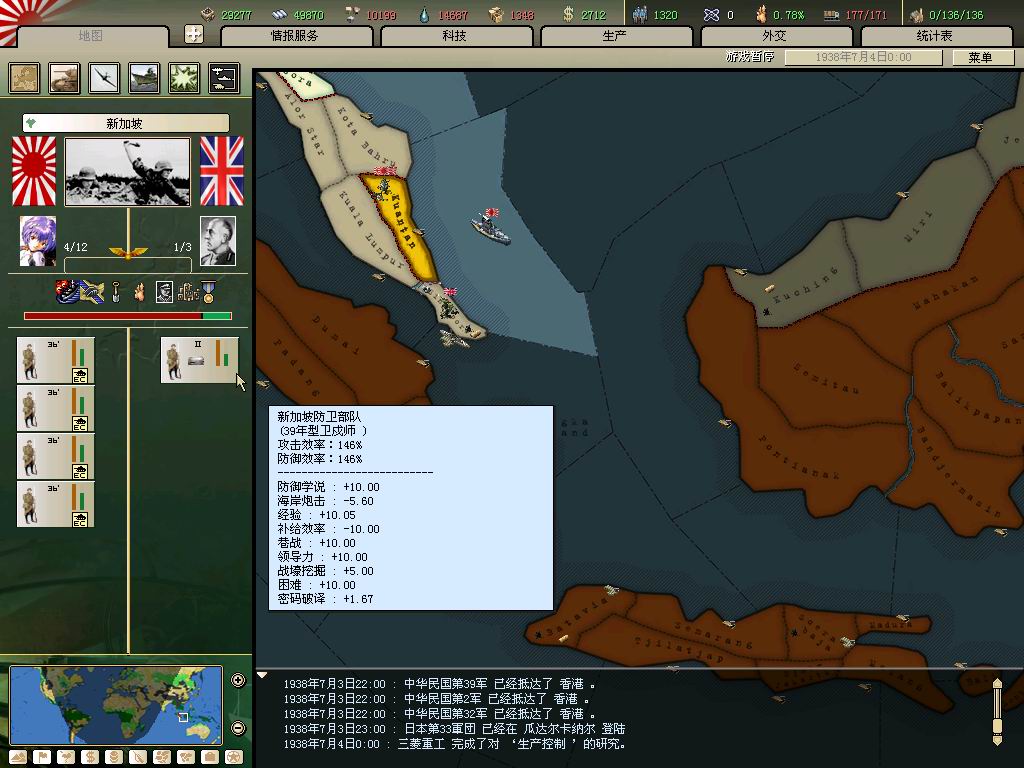
Task: Select the third Japanese division card
Action: 56,456
